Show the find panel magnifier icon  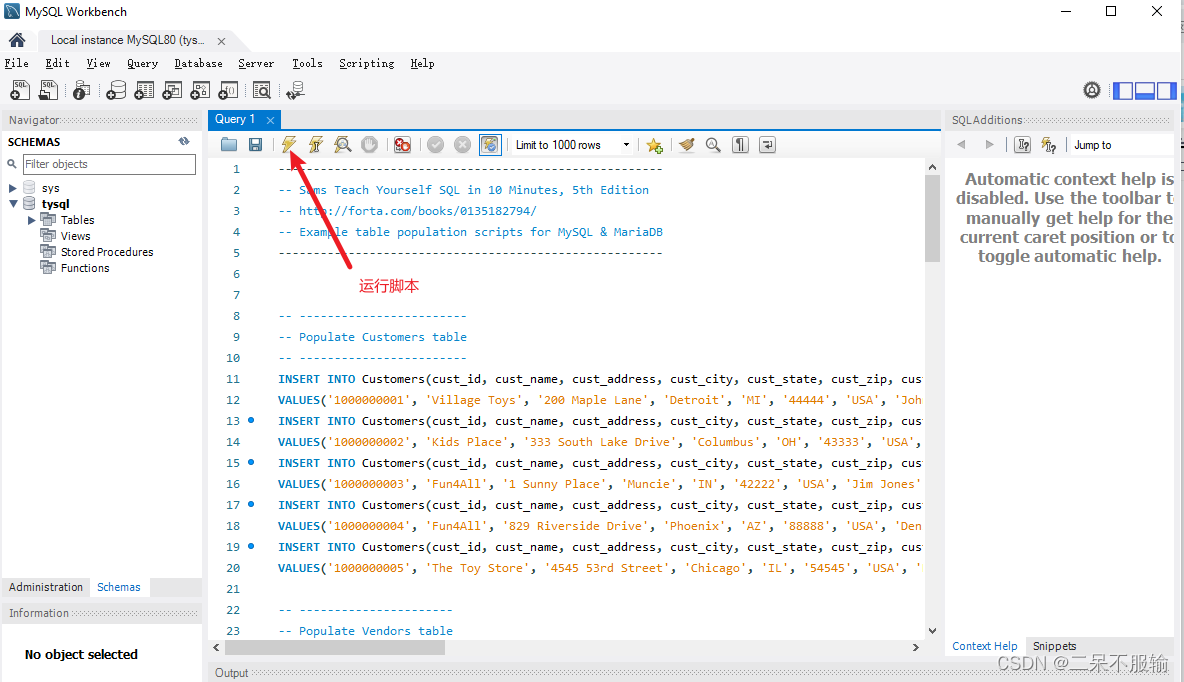coord(713,144)
